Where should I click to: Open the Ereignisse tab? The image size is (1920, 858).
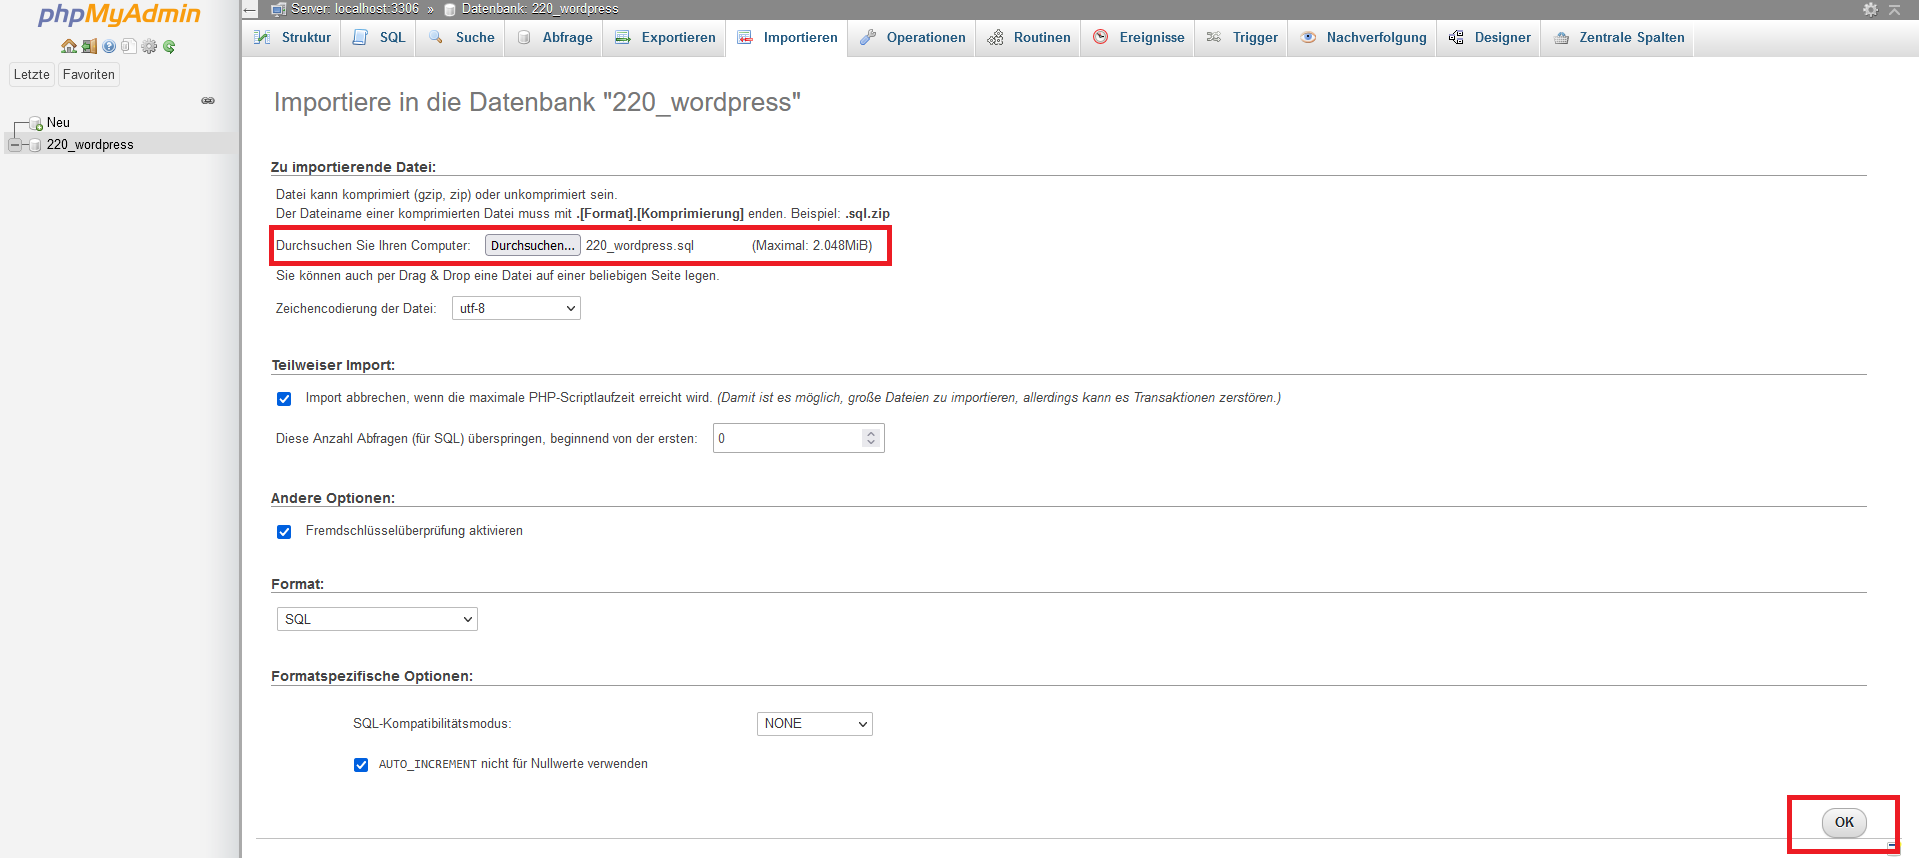tap(1138, 38)
